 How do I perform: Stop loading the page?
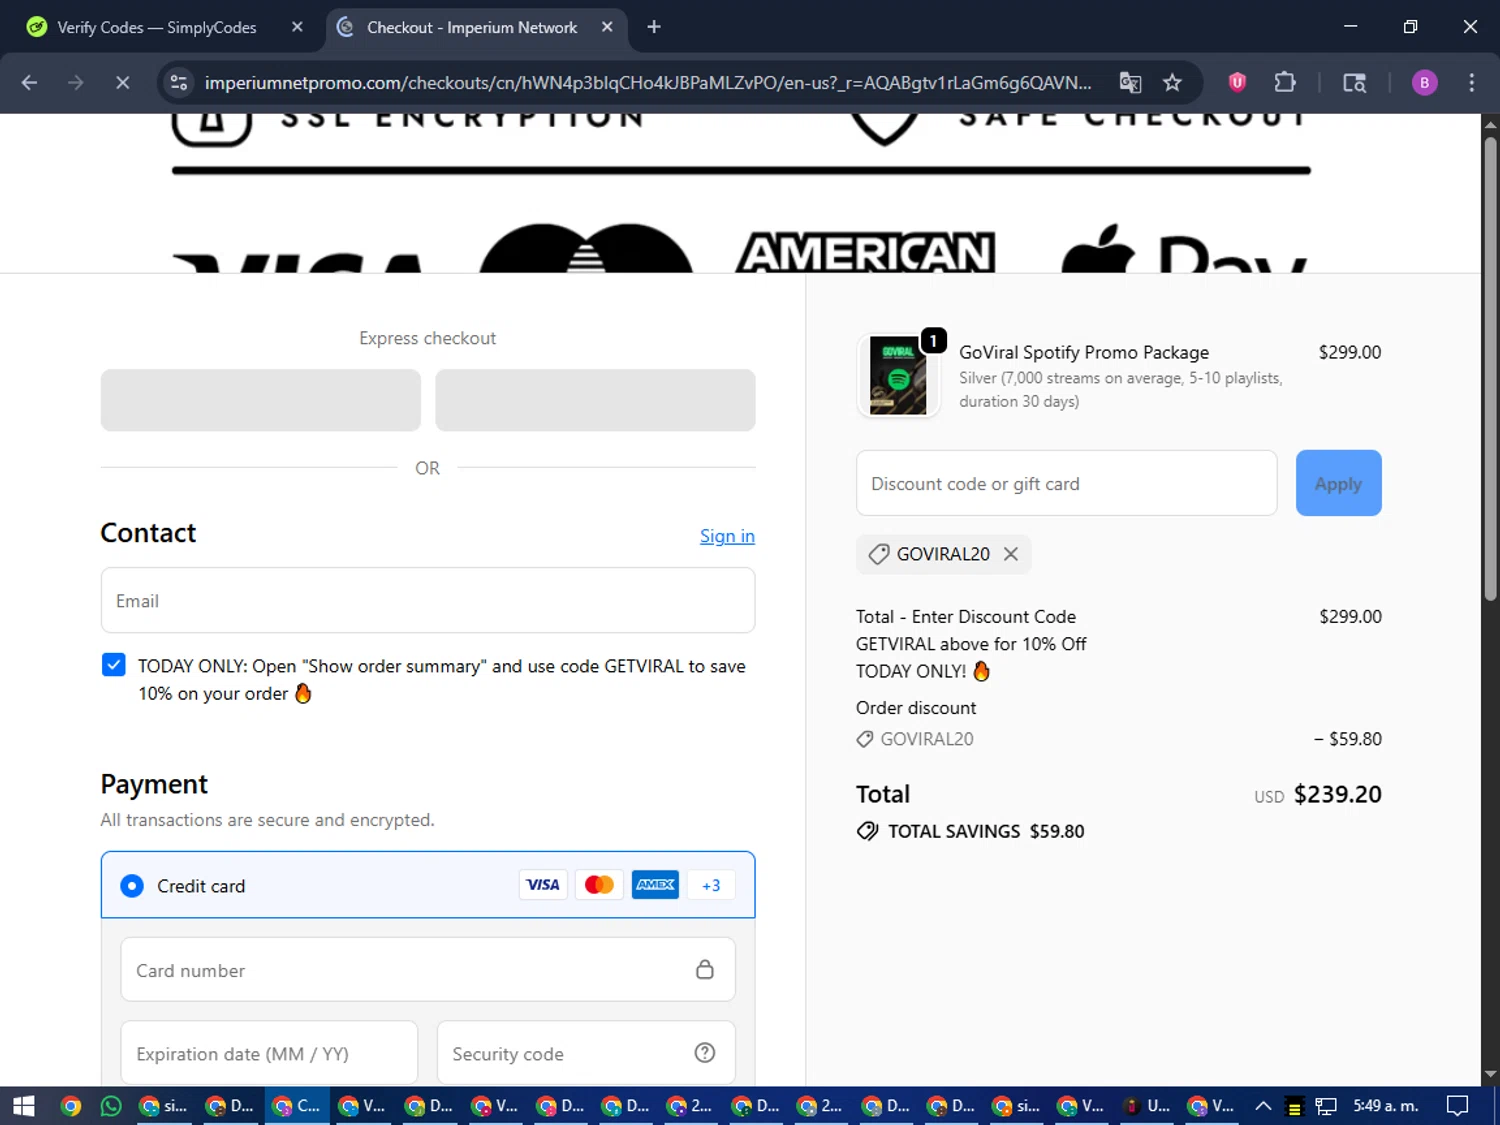123,83
